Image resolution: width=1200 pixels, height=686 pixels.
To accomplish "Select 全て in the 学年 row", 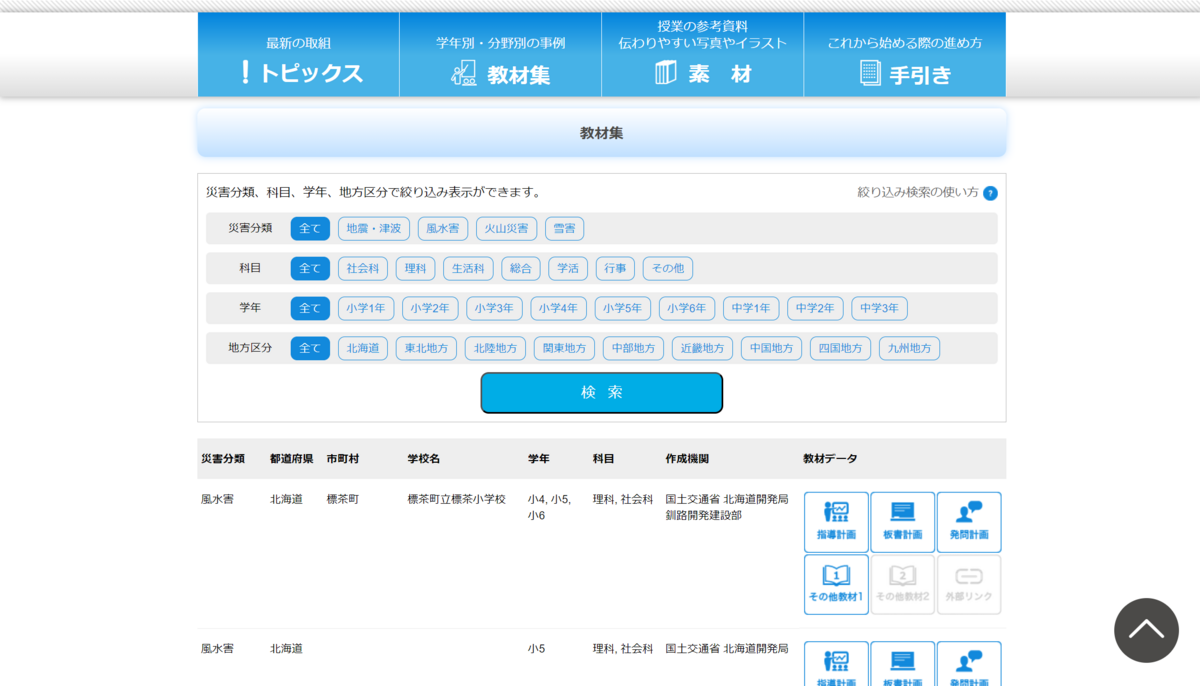I will coord(310,308).
